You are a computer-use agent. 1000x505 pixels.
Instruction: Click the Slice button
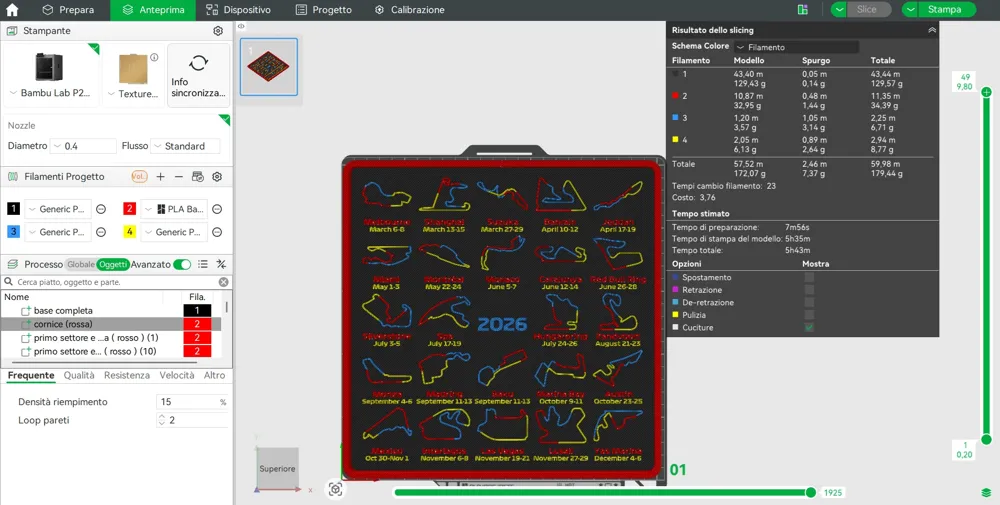point(869,10)
